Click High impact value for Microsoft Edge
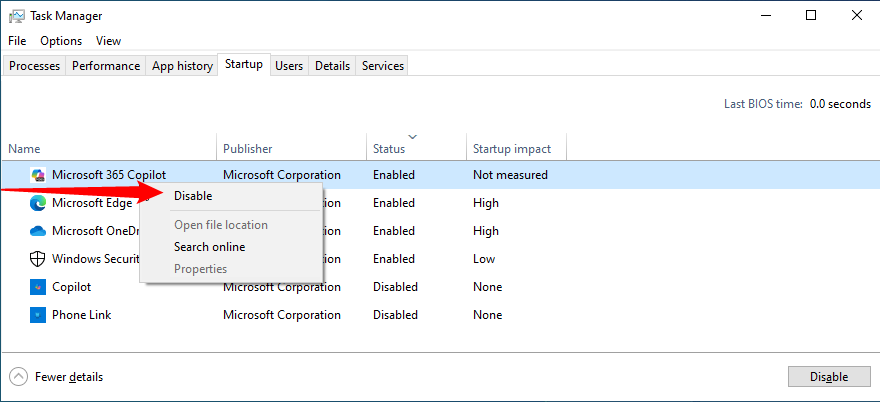Viewport: 880px width, 402px height. (x=486, y=203)
